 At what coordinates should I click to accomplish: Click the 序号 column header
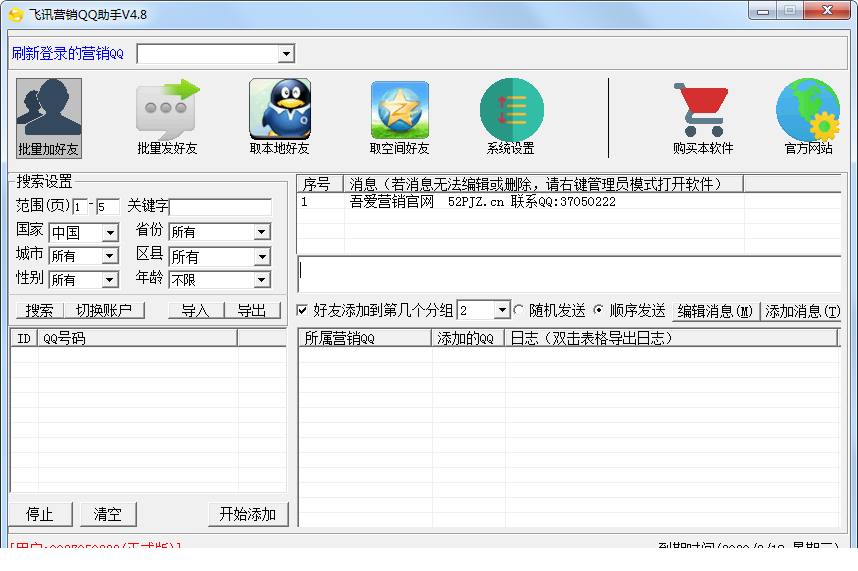click(320, 184)
